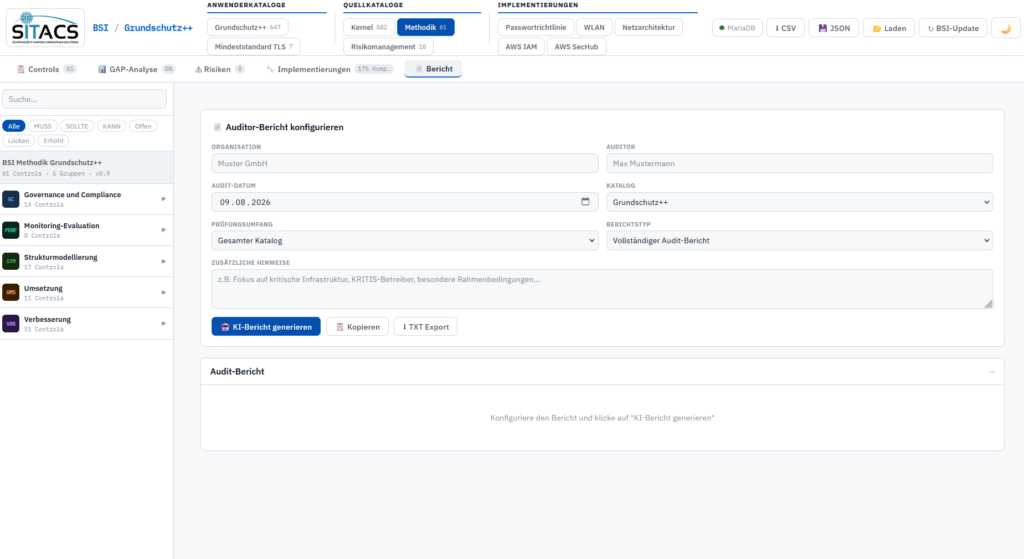Open WLAN implementation
1024x559 pixels.
[x=594, y=27]
